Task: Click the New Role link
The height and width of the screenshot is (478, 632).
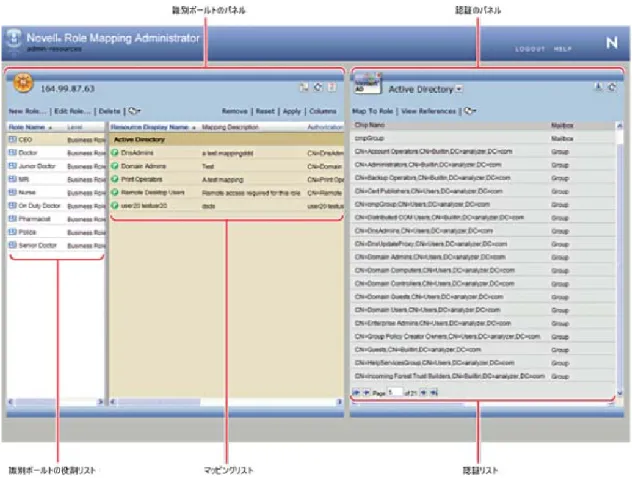Action: (27, 111)
